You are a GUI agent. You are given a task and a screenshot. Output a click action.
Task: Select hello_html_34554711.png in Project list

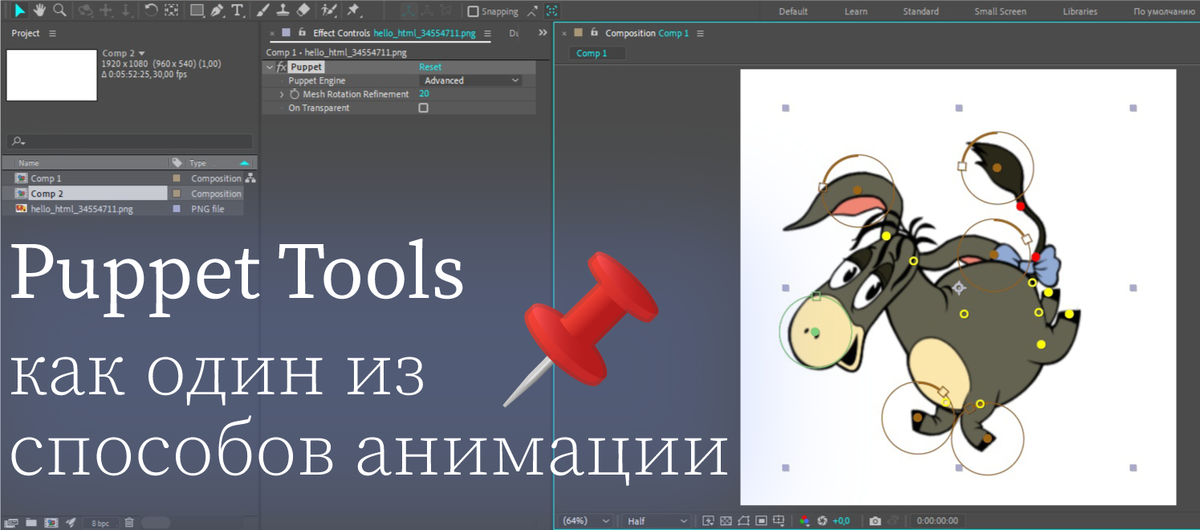click(x=82, y=209)
